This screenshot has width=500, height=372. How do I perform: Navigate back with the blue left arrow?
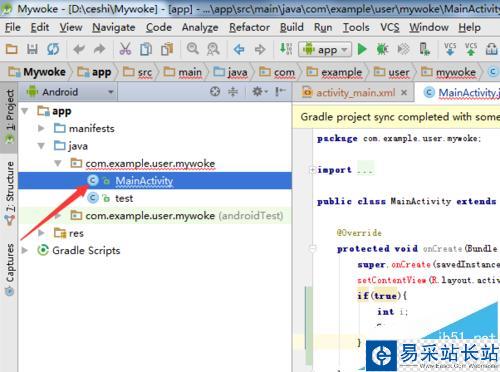239,49
